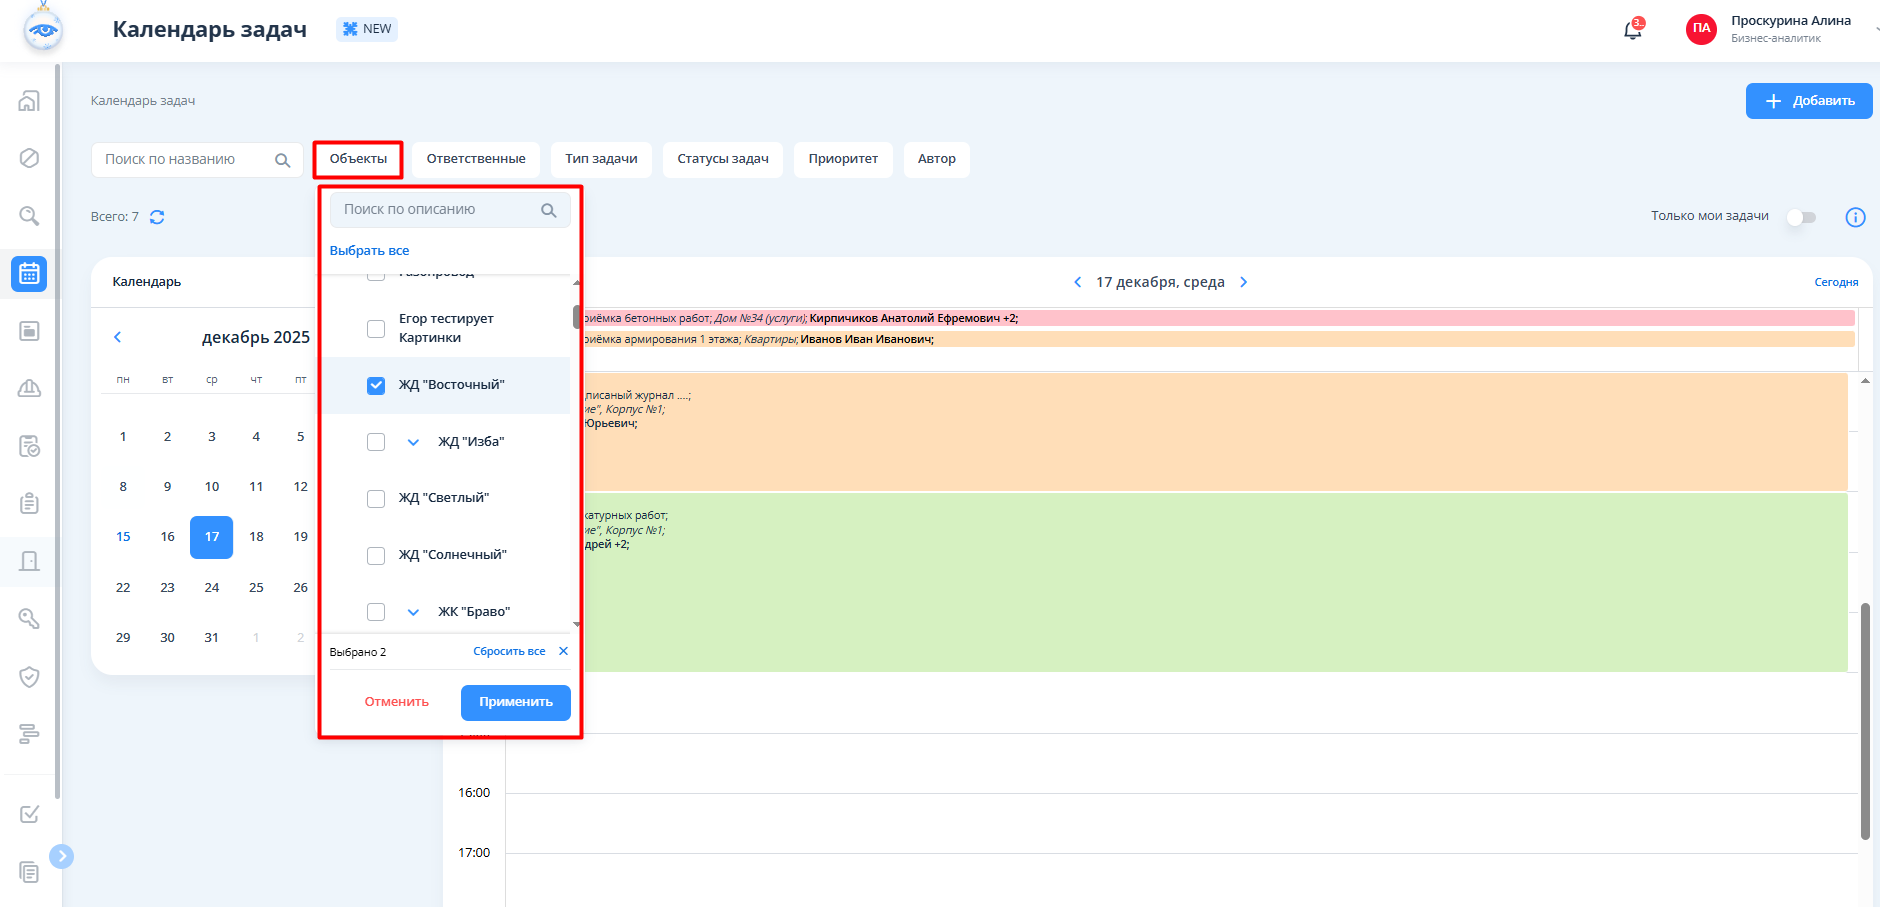
Task: Expand the ЖД "Изба" tree item
Action: pos(413,442)
